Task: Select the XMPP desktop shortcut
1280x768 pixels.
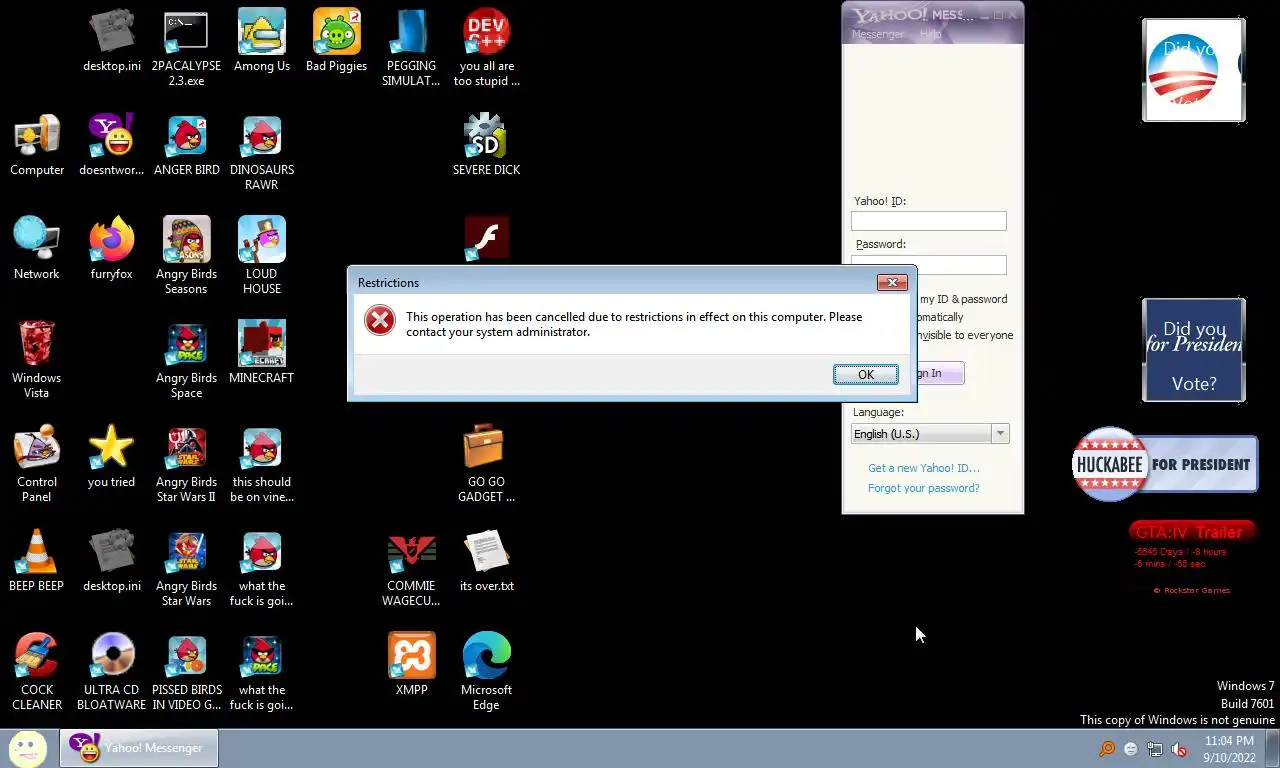Action: pos(411,666)
